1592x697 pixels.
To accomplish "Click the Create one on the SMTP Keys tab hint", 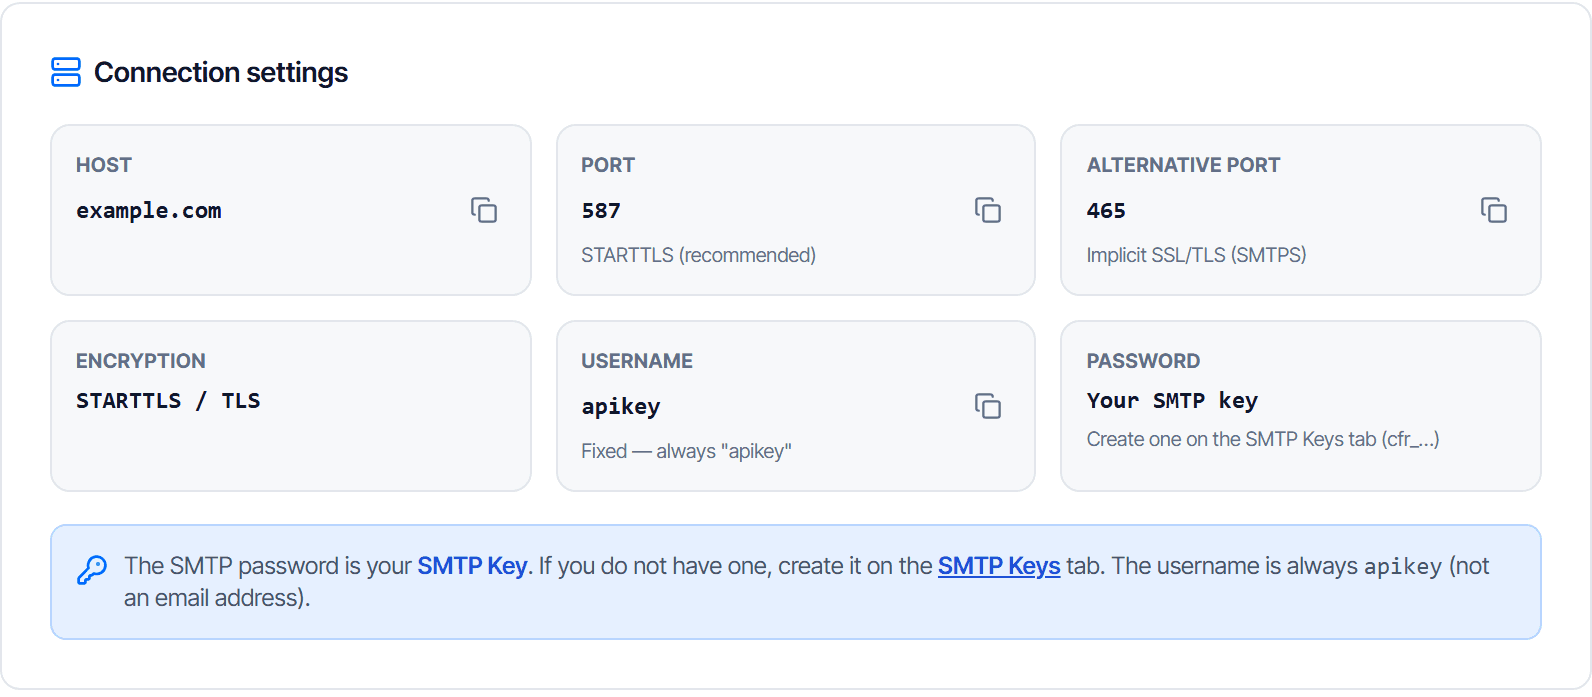I will (1263, 439).
